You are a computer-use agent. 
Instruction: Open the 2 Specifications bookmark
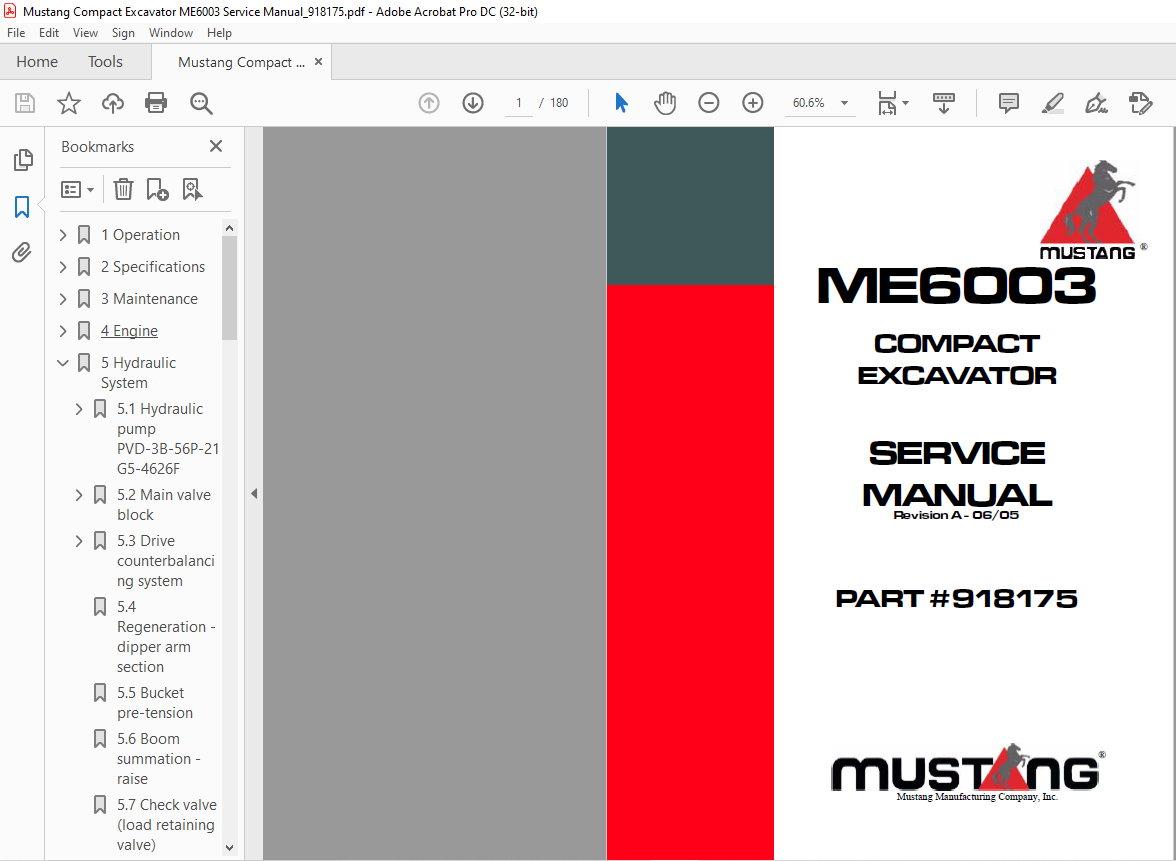153,267
